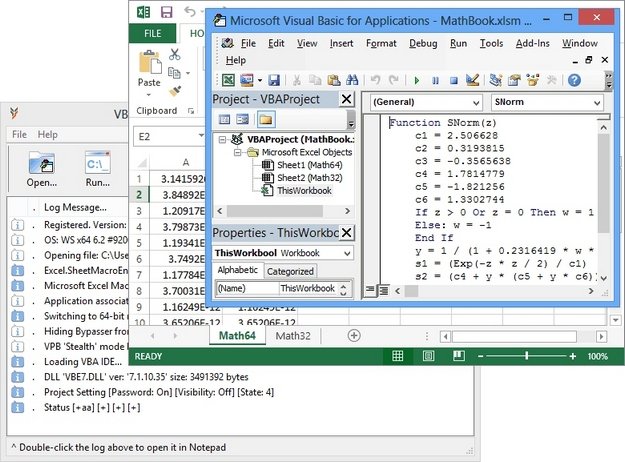The image size is (625, 462).
Task: Save the project with VBA toolbar disk icon
Action: coord(274,80)
